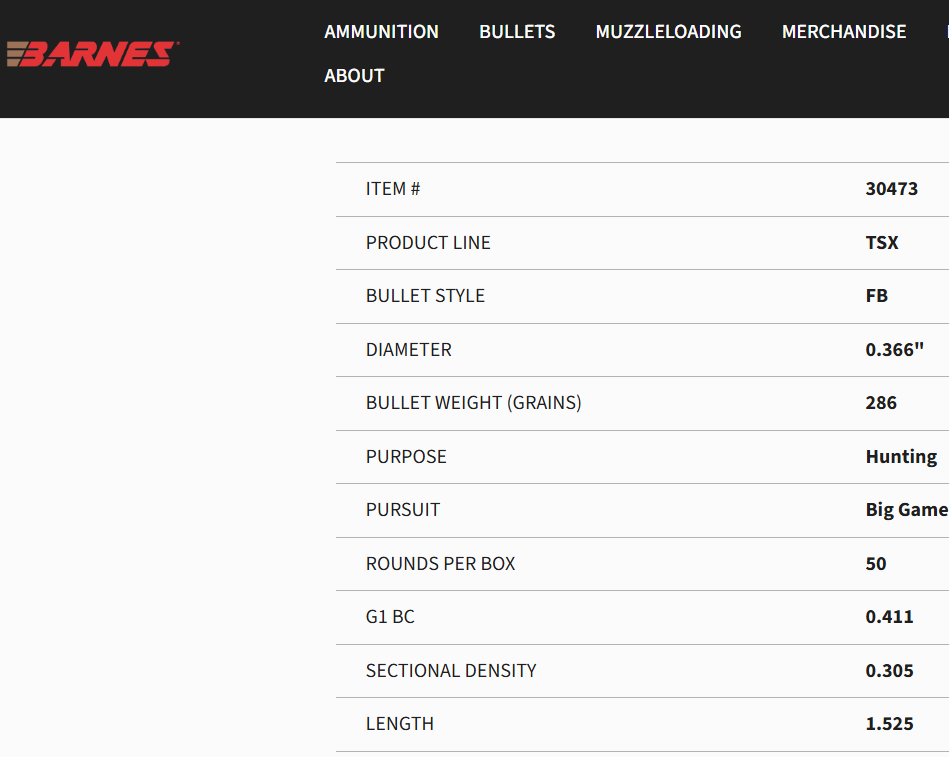Click the Big Game pursuit value
This screenshot has width=949, height=757.
(x=906, y=510)
